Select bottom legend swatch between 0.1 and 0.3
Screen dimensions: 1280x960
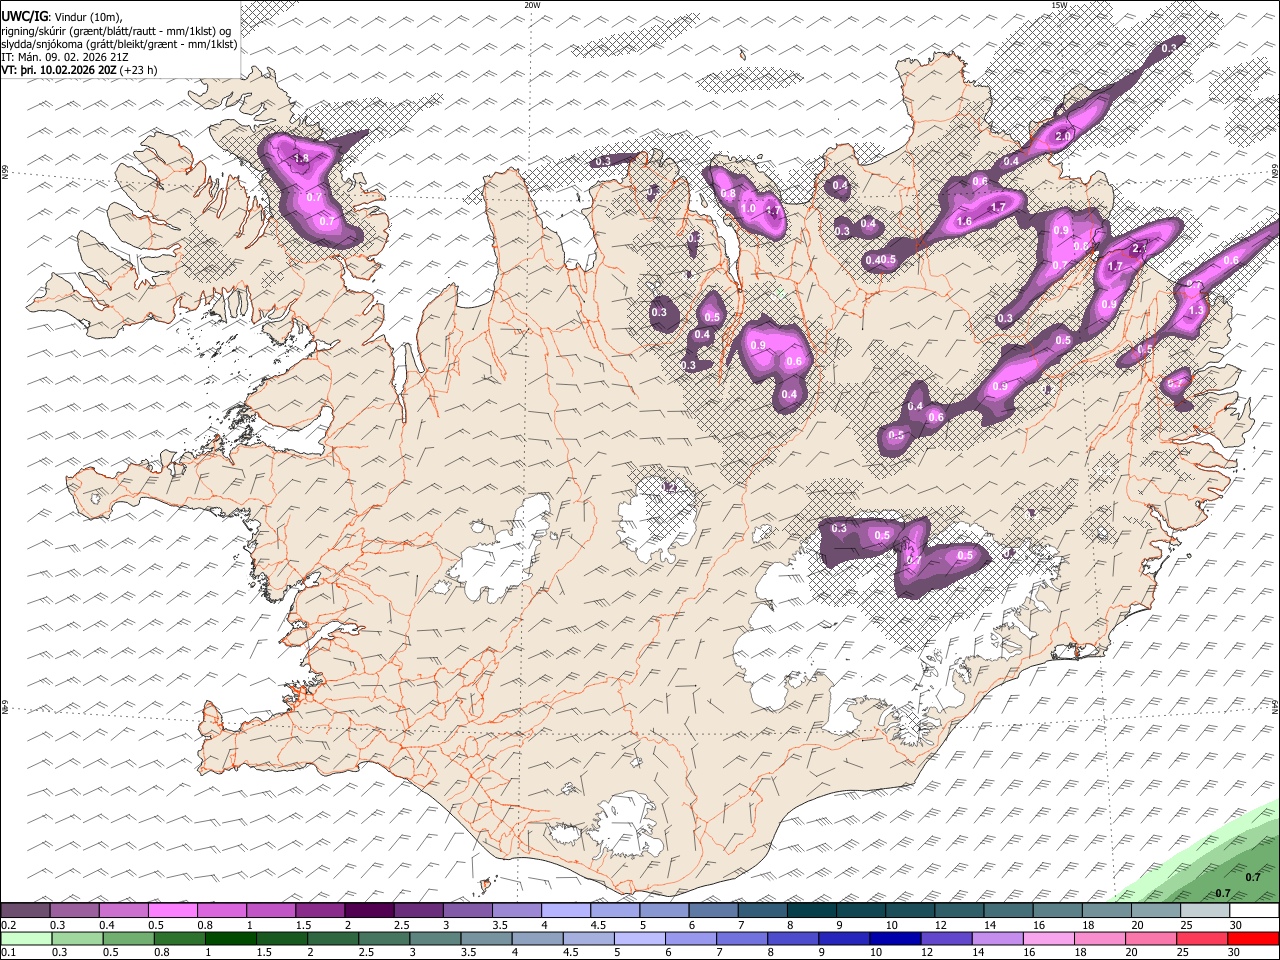(x=26, y=938)
